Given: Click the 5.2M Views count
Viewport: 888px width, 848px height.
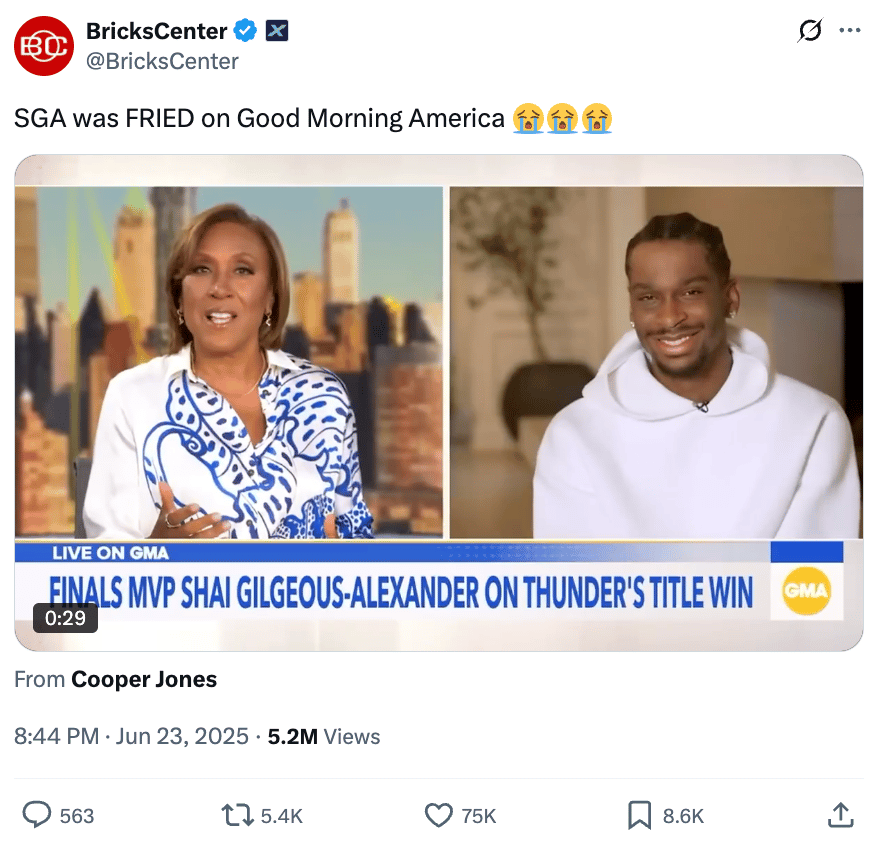Looking at the screenshot, I should pos(324,736).
